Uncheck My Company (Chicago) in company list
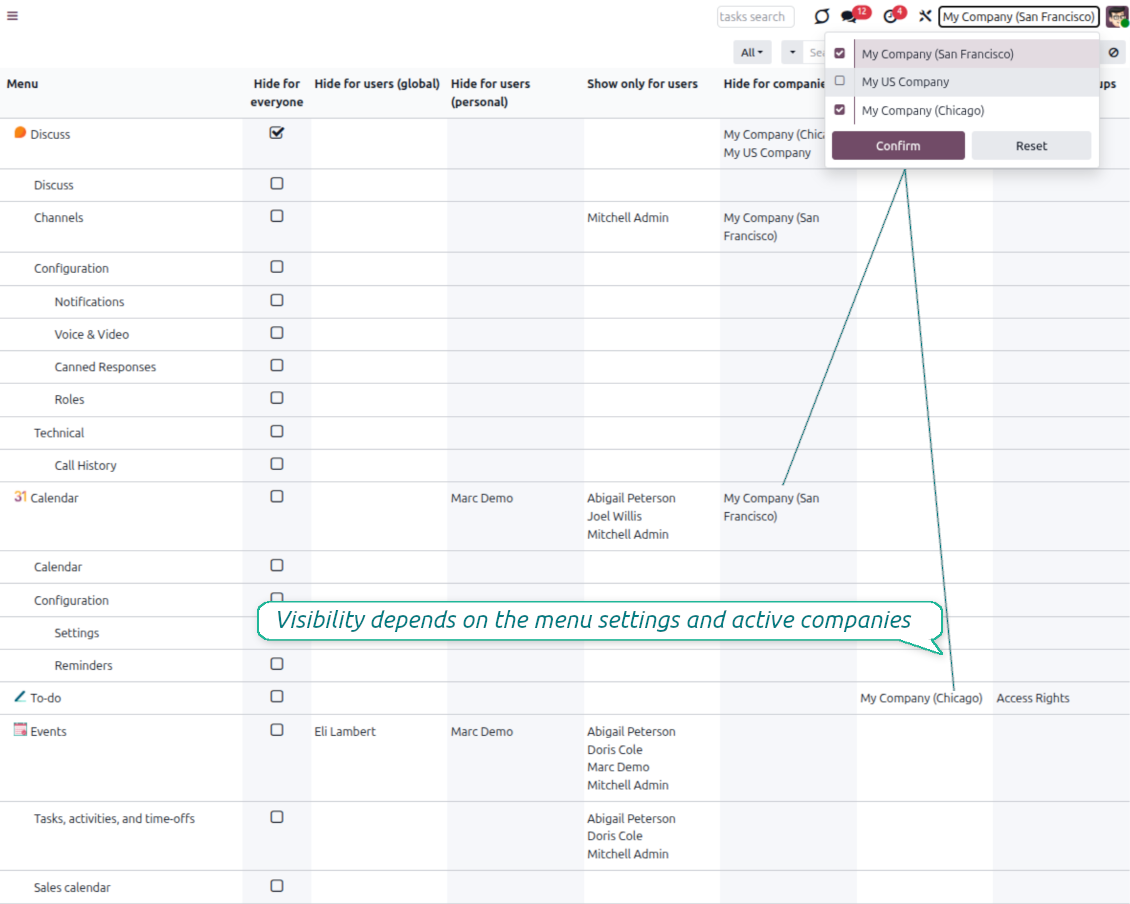 point(840,110)
